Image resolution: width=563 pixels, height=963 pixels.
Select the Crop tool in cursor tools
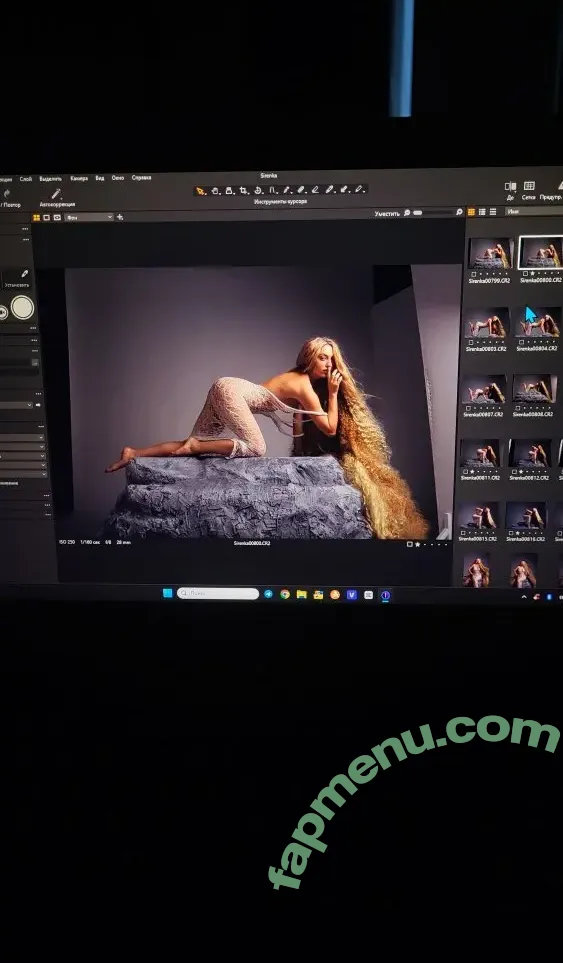[243, 191]
